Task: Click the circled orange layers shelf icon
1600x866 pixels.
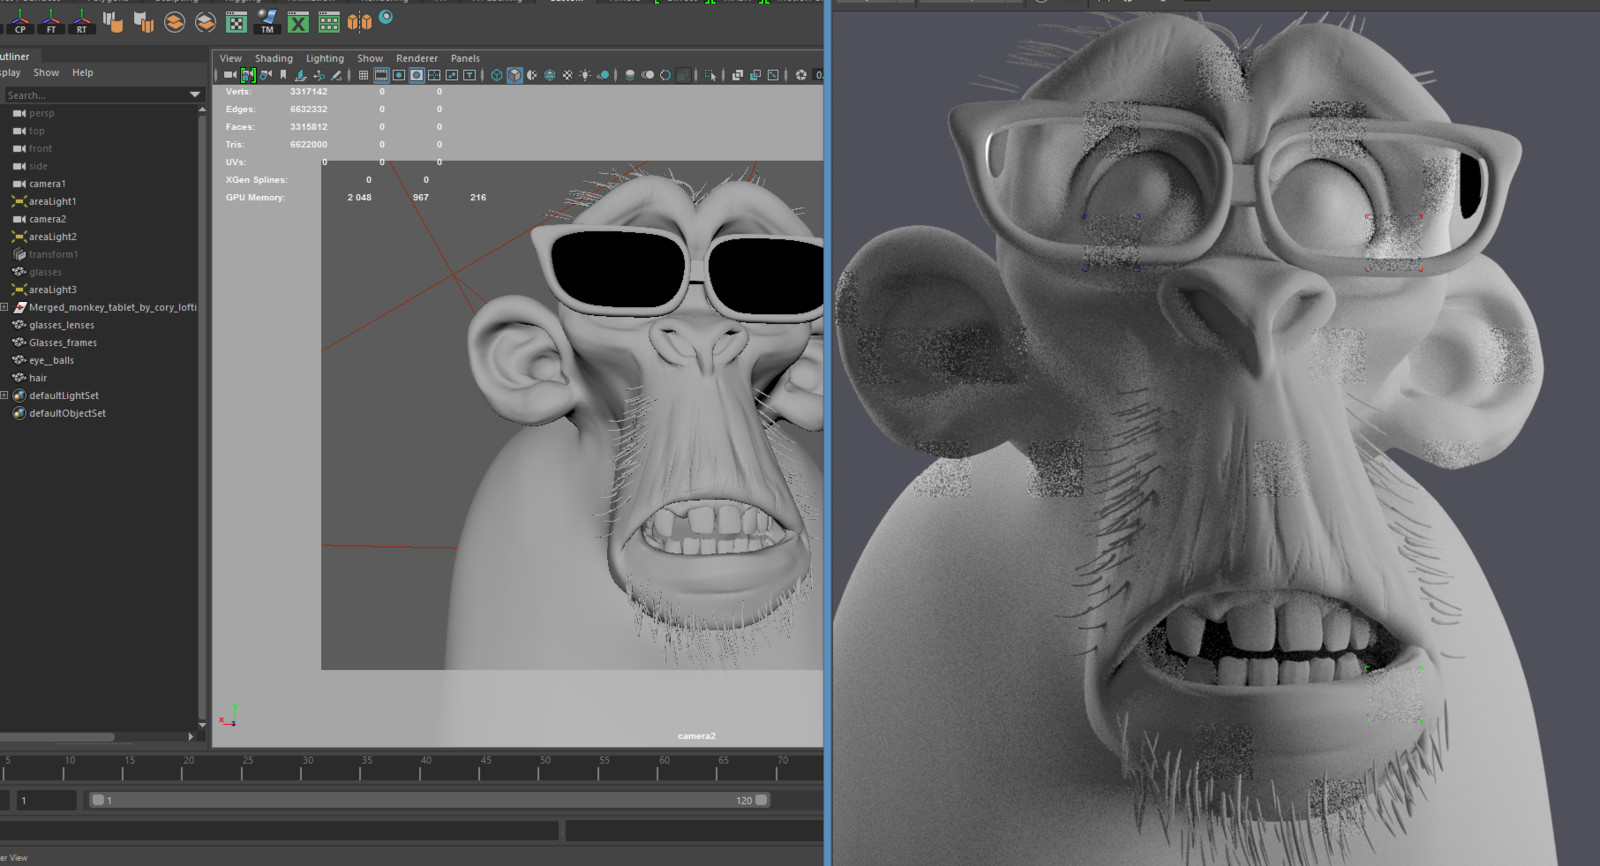Action: point(174,22)
